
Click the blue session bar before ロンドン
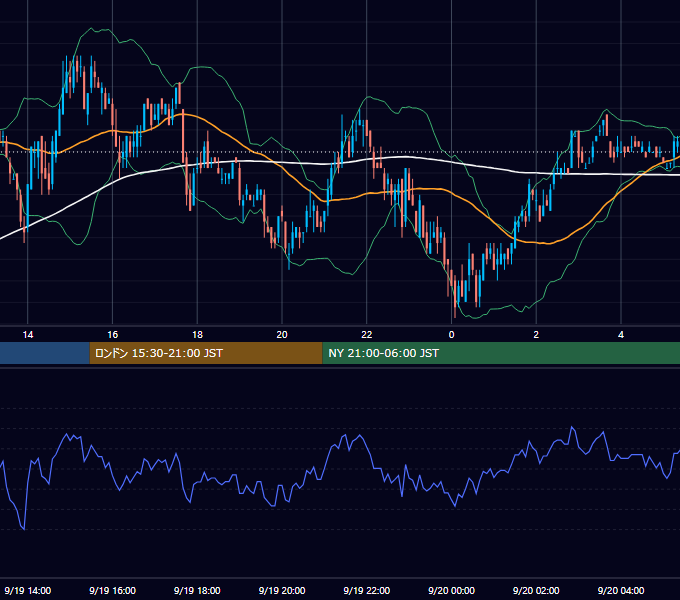tap(45, 353)
